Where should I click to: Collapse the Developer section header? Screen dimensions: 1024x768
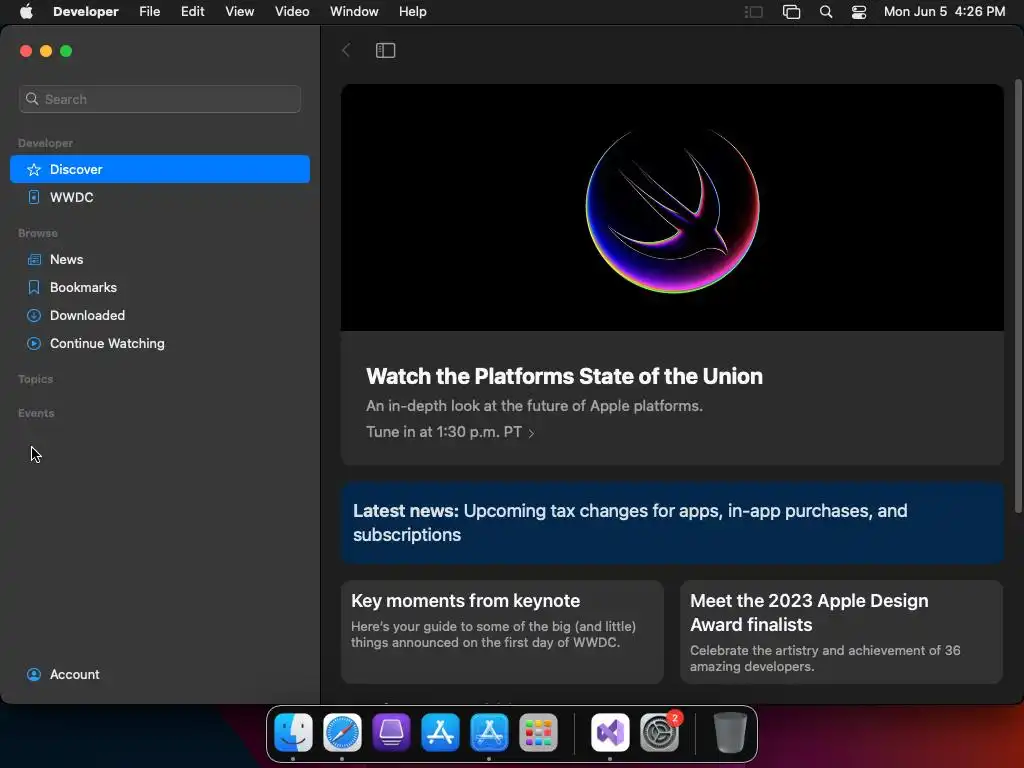pos(45,143)
